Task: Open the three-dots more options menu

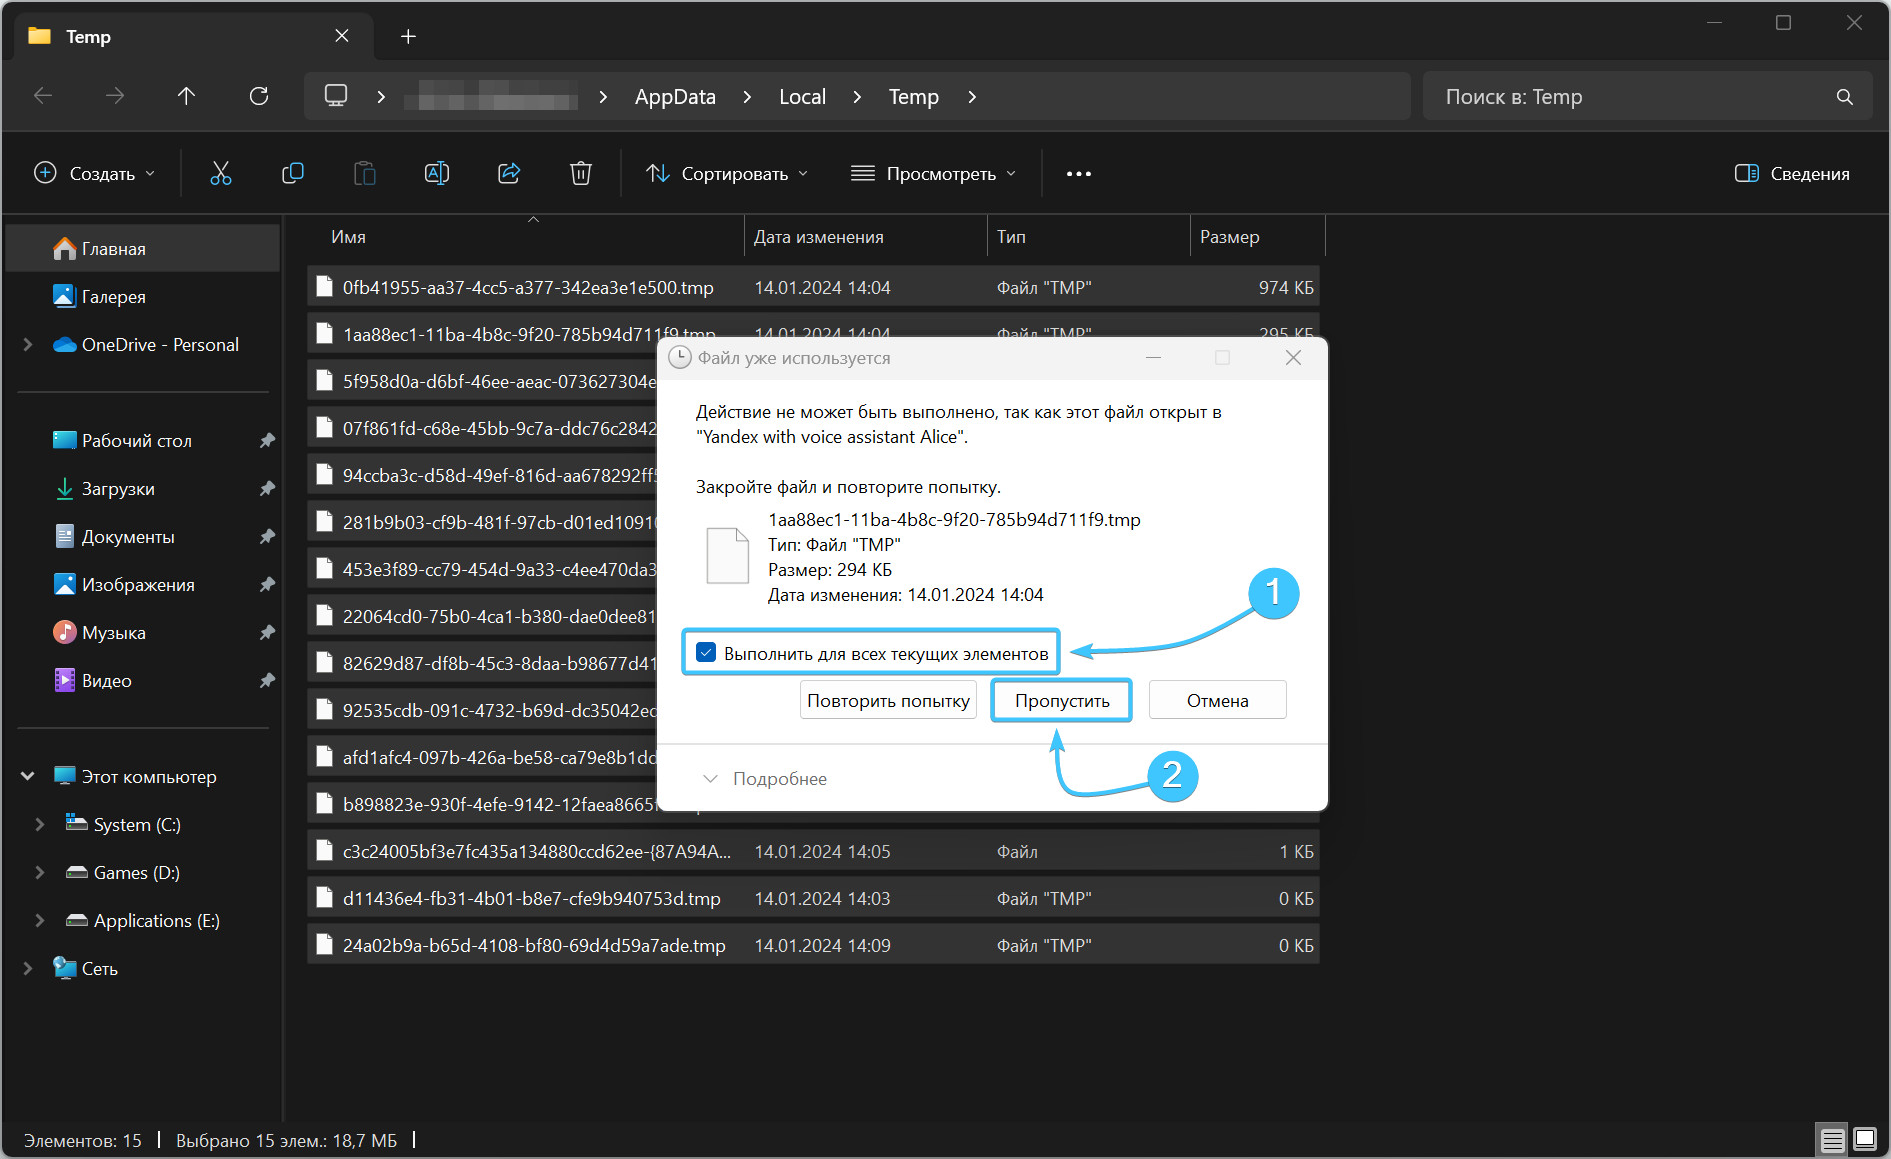Action: click(x=1078, y=174)
